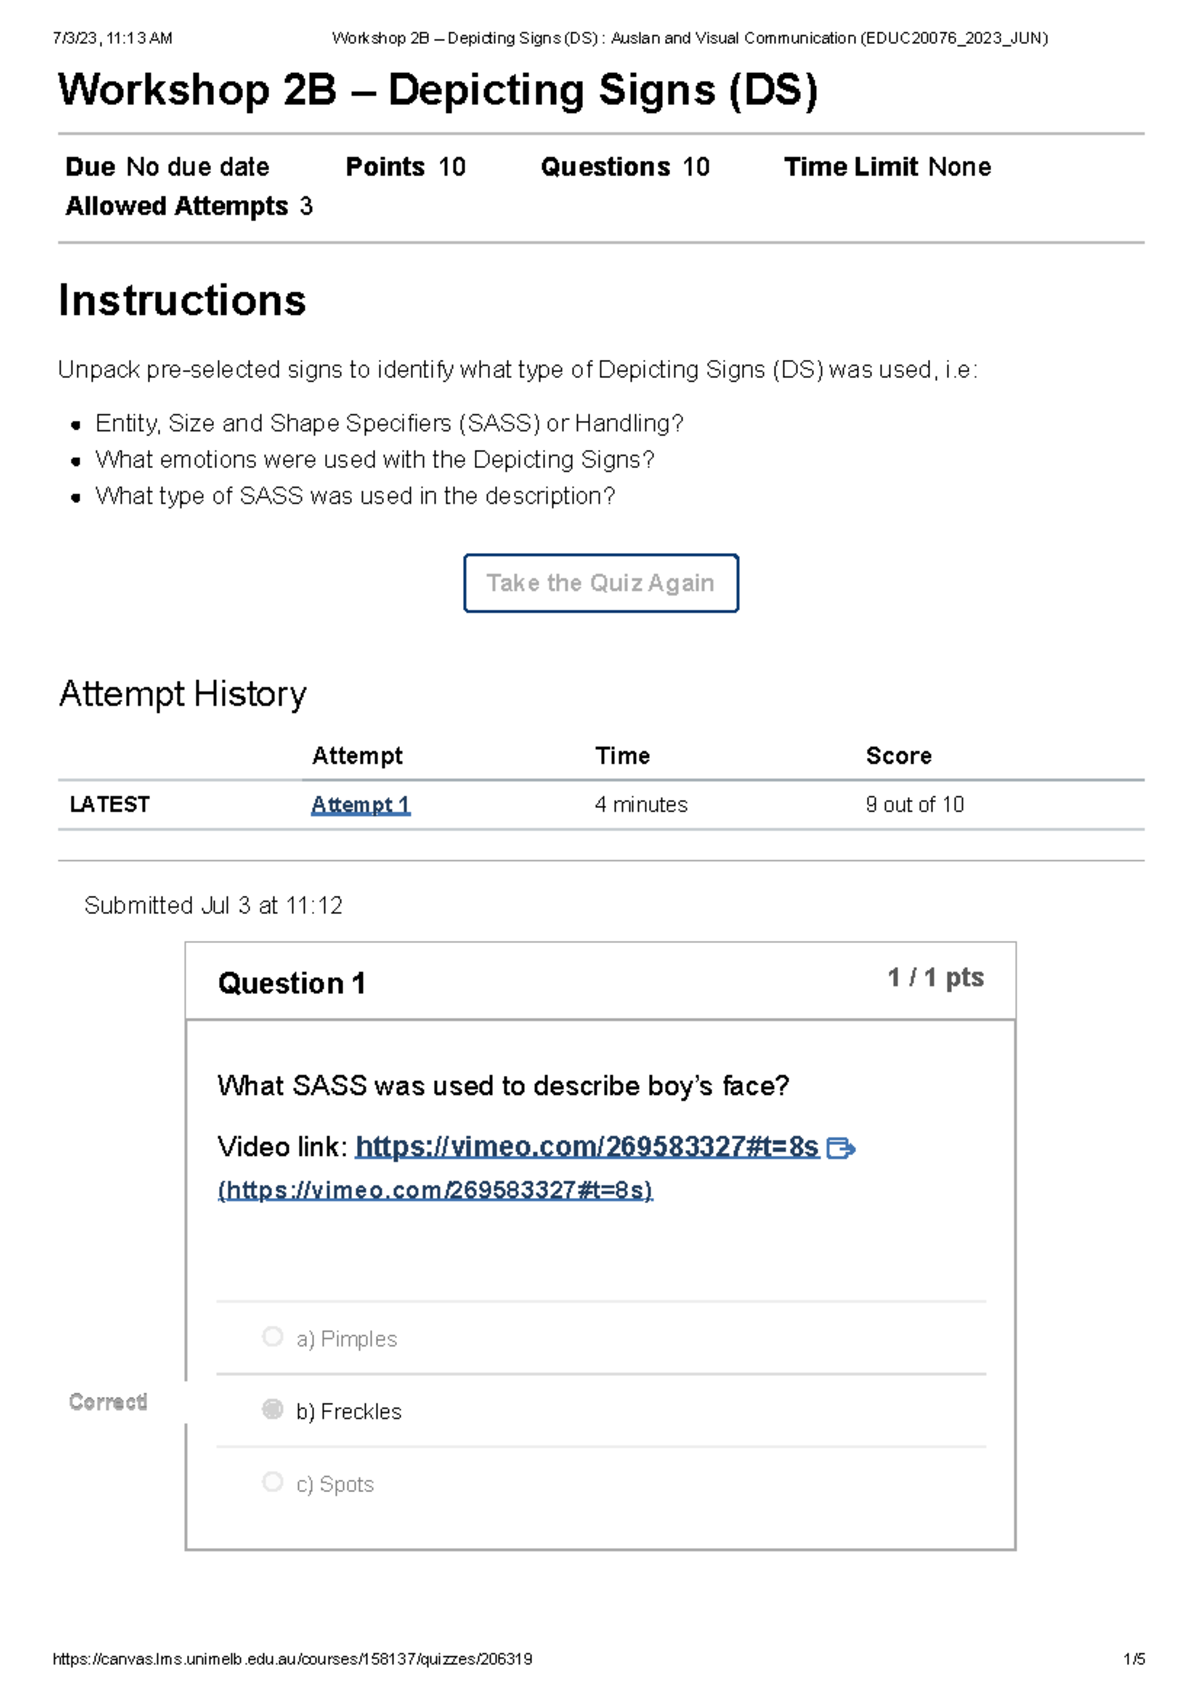The width and height of the screenshot is (1200, 1698).
Task: Click the Attempt column header
Action: pyautogui.click(x=357, y=755)
